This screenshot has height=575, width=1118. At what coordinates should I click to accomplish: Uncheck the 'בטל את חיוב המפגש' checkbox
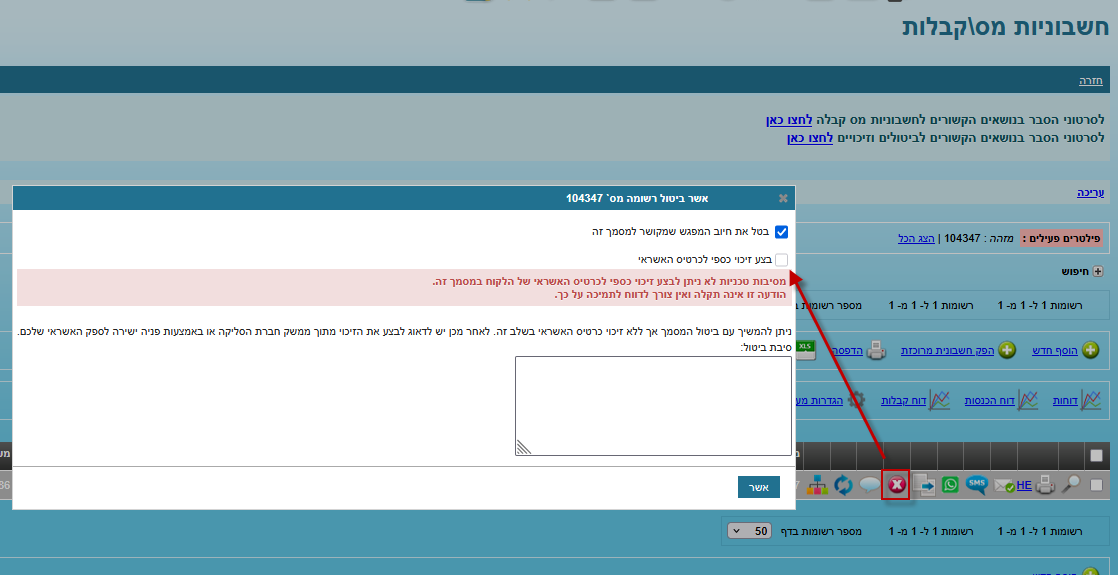point(782,232)
